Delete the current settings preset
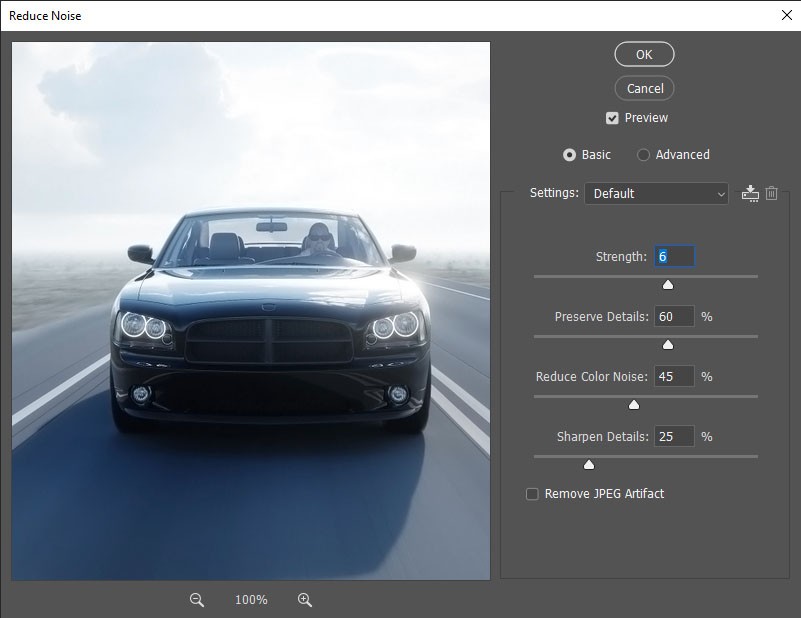The height and width of the screenshot is (618, 801). pyautogui.click(x=771, y=193)
